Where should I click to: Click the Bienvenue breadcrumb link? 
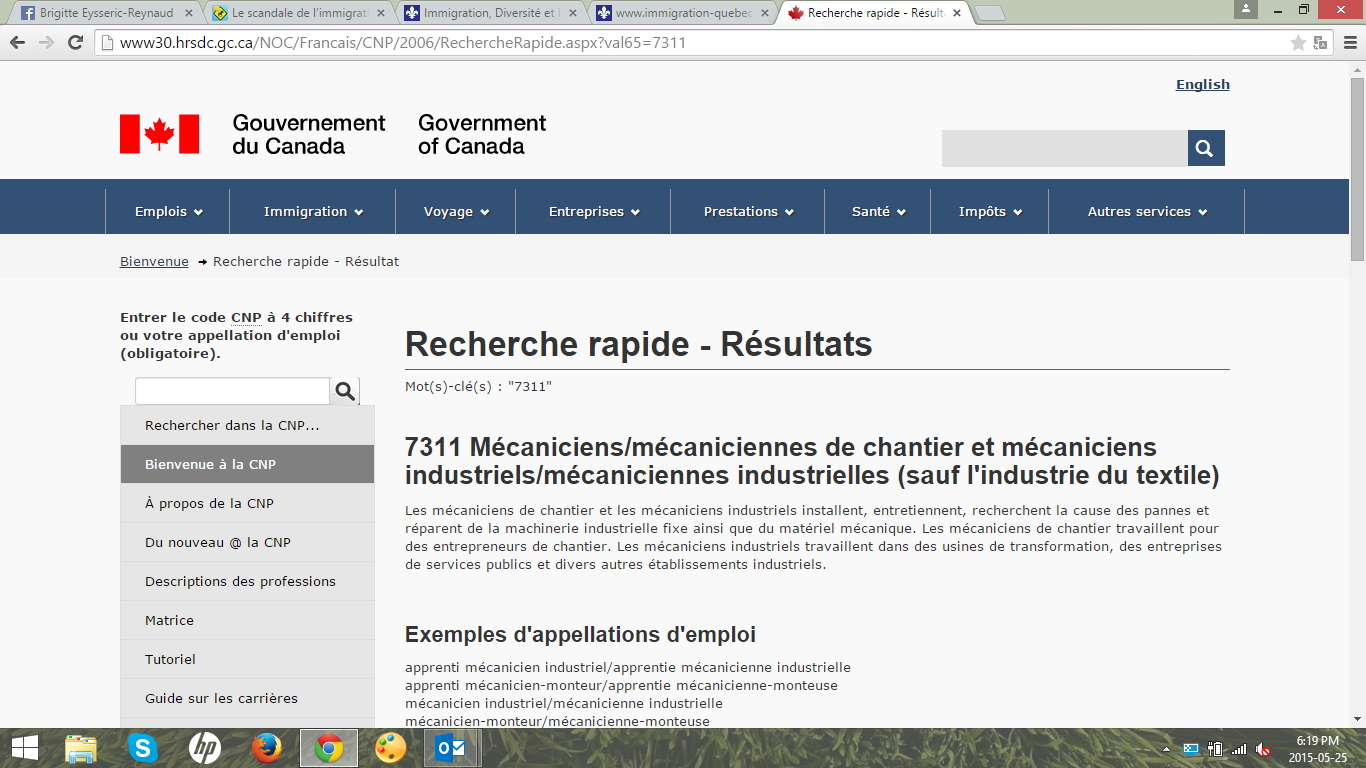[154, 261]
